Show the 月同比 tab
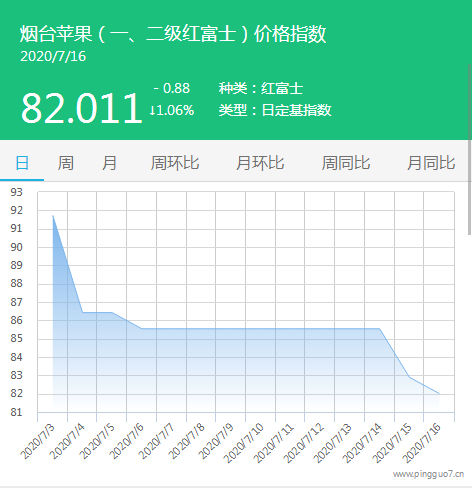This screenshot has height=488, width=472. (x=431, y=163)
